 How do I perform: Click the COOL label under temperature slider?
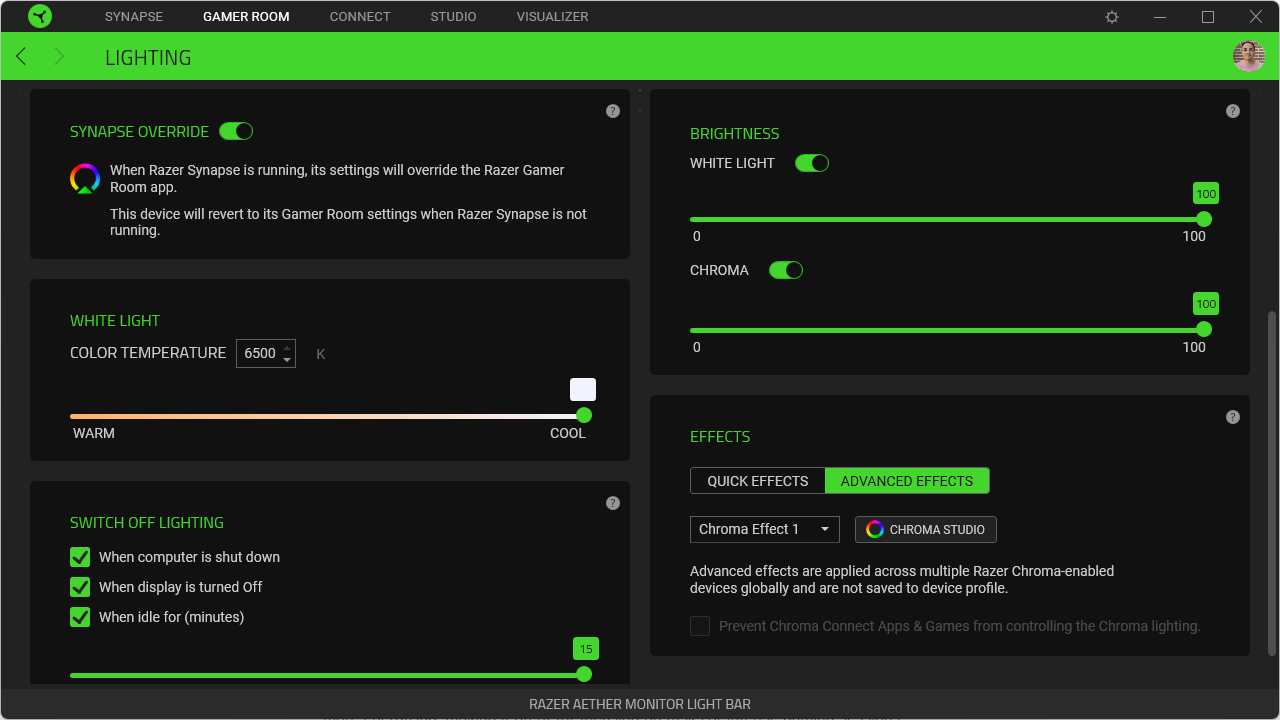pos(568,433)
